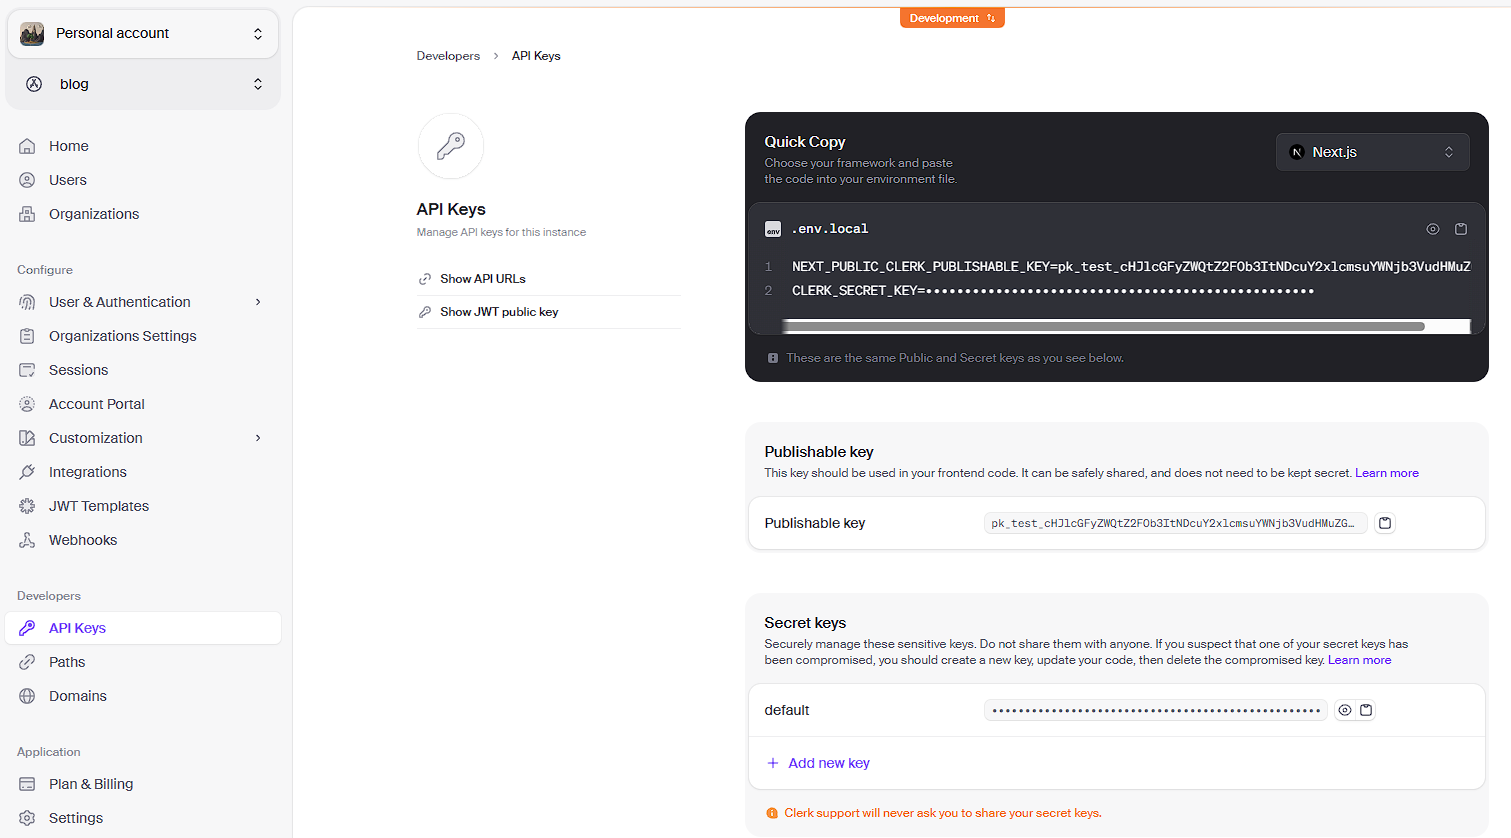The image size is (1511, 838).
Task: Click the Webhooks icon in sidebar
Action: click(27, 540)
